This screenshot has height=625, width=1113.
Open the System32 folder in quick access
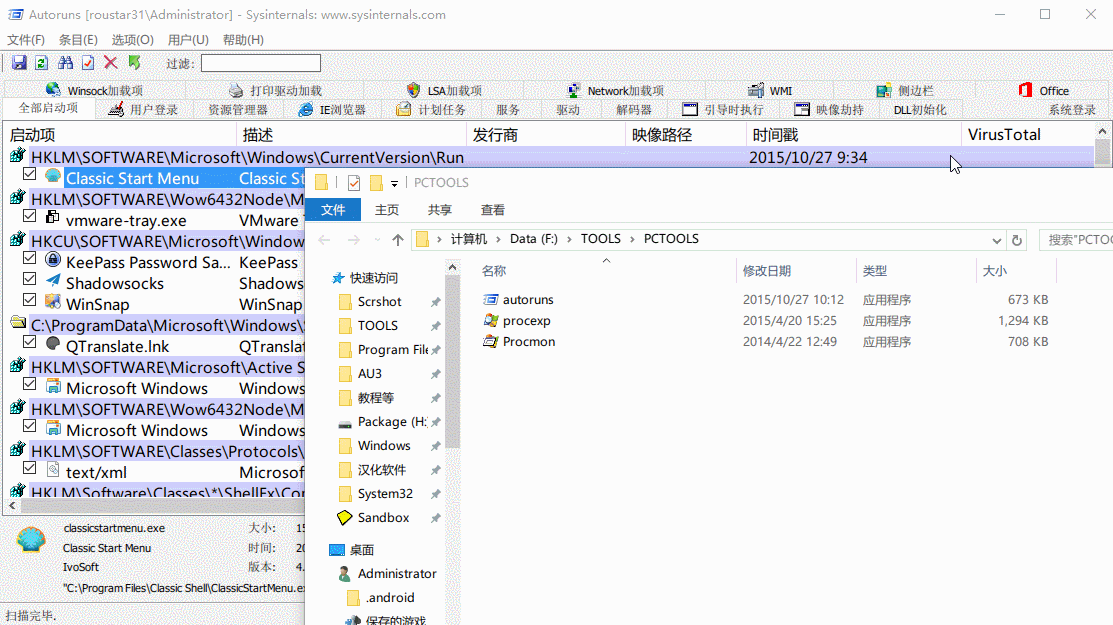385,494
